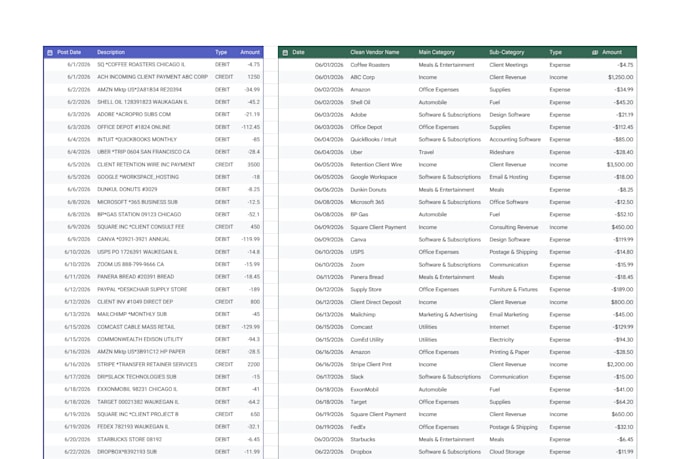Select the 'Furniture & Fixtures' sub-category cell
Screen dimensions: 680x459
coord(513,289)
